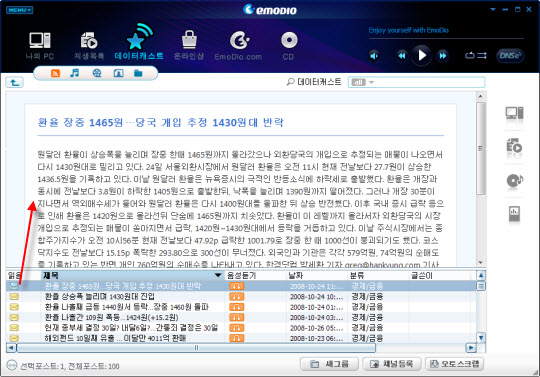Toggle repeat and shuffle mode
The image size is (540, 377).
coord(476,55)
